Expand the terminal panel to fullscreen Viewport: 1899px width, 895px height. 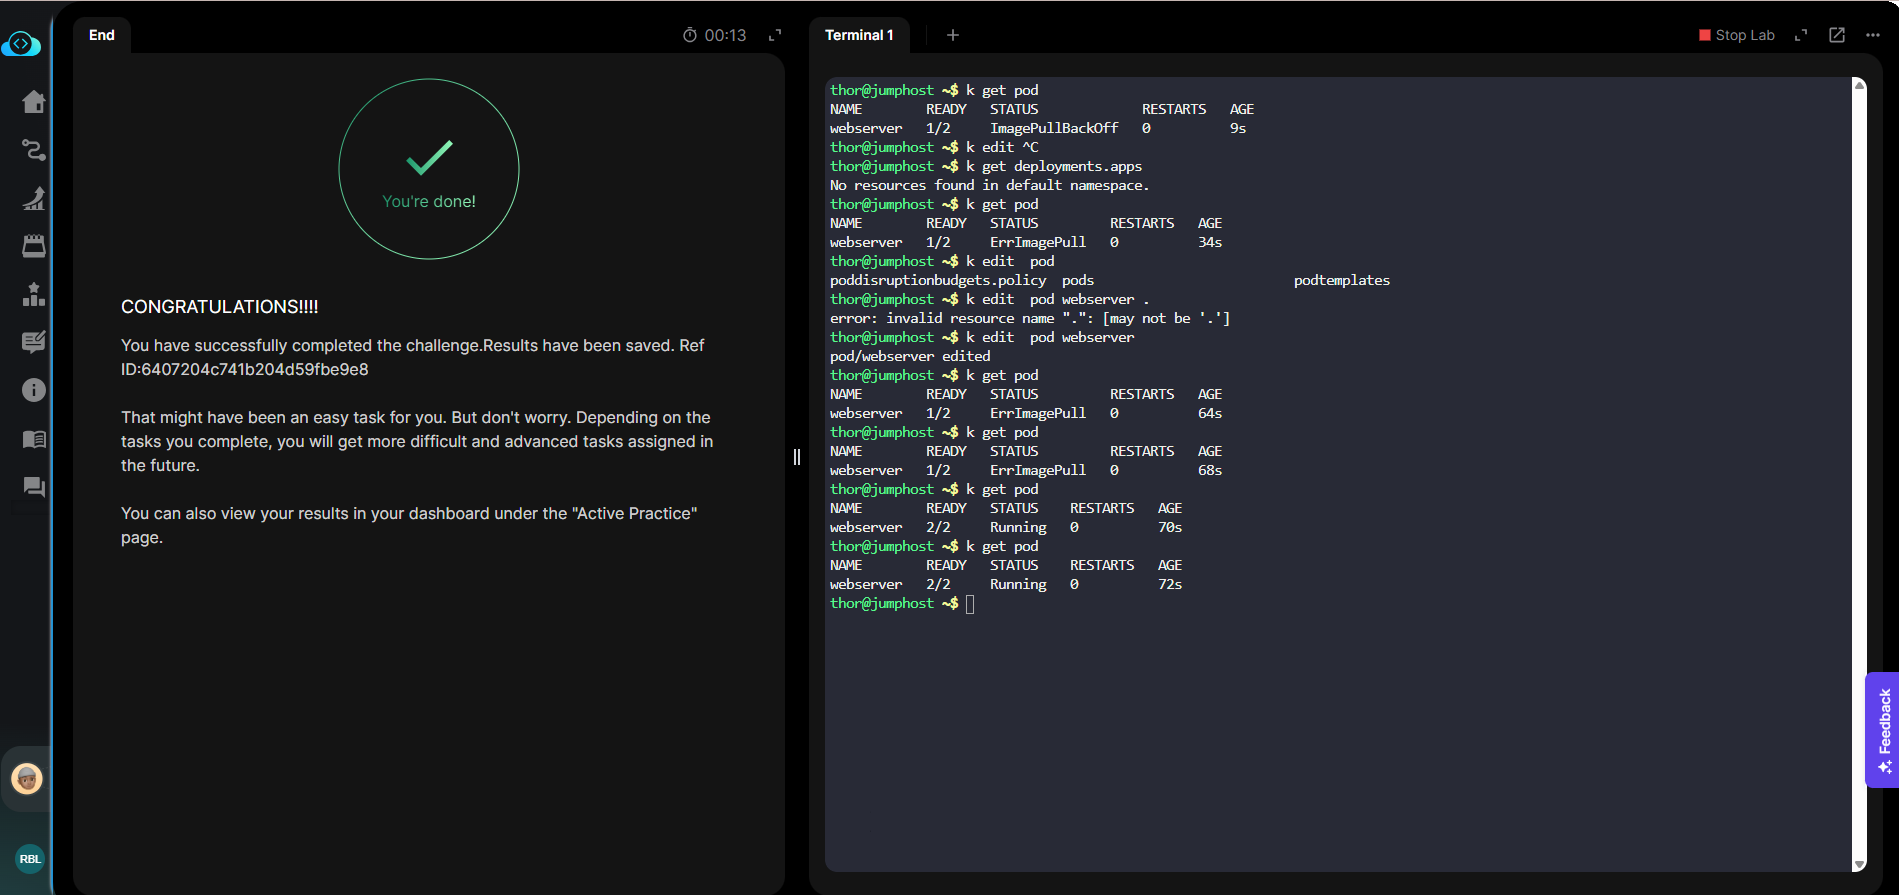[1801, 35]
